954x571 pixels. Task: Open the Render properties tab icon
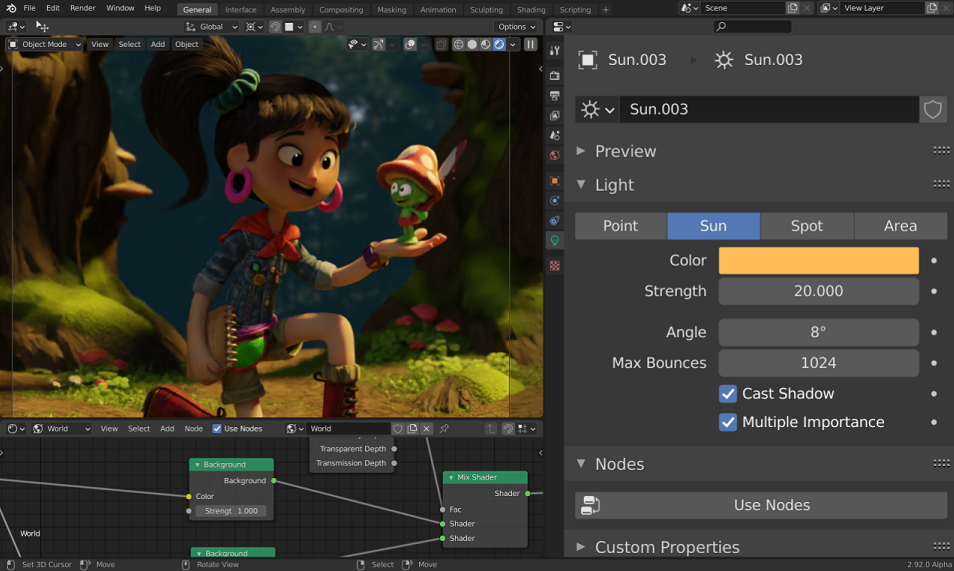point(554,75)
